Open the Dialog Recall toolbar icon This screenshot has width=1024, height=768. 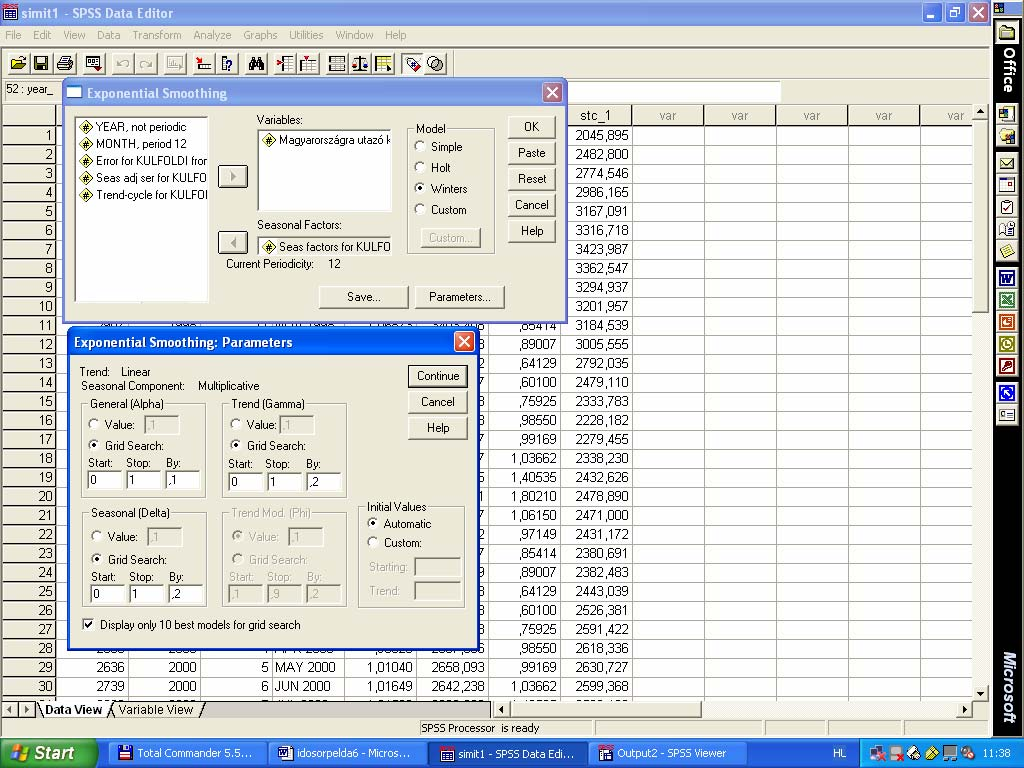93,63
